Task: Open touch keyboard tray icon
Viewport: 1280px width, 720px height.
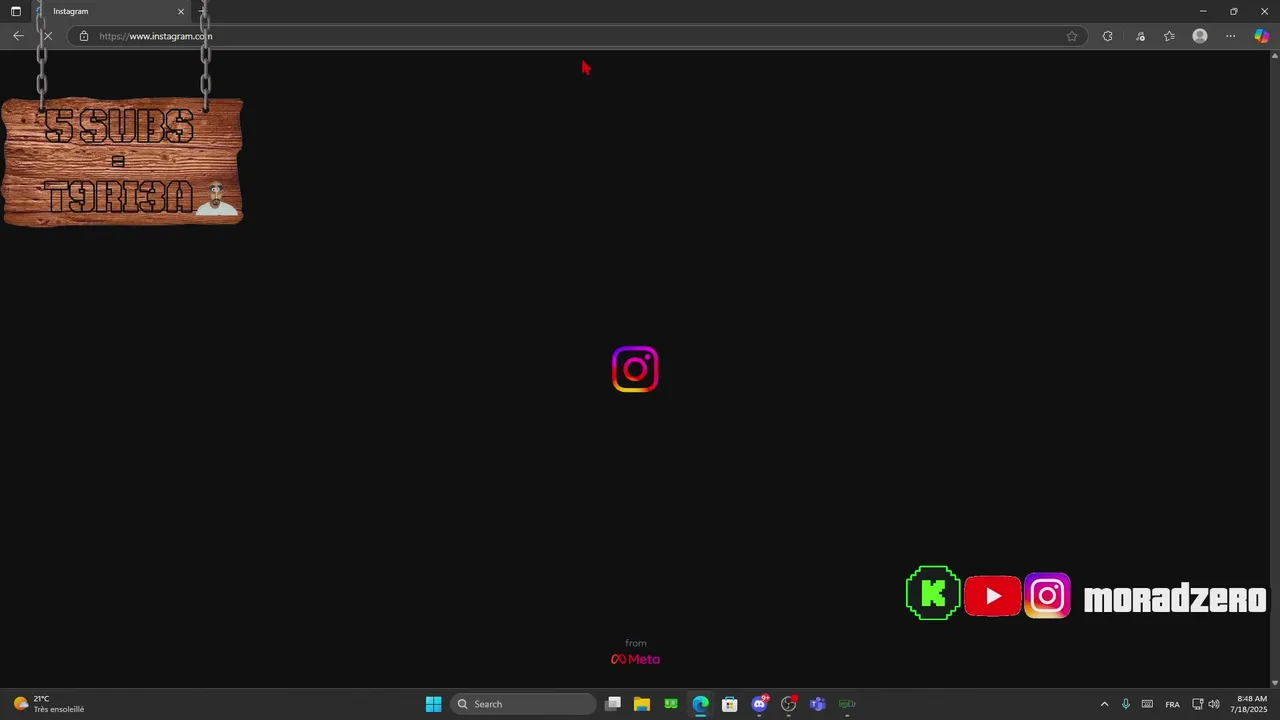Action: [x=1147, y=704]
